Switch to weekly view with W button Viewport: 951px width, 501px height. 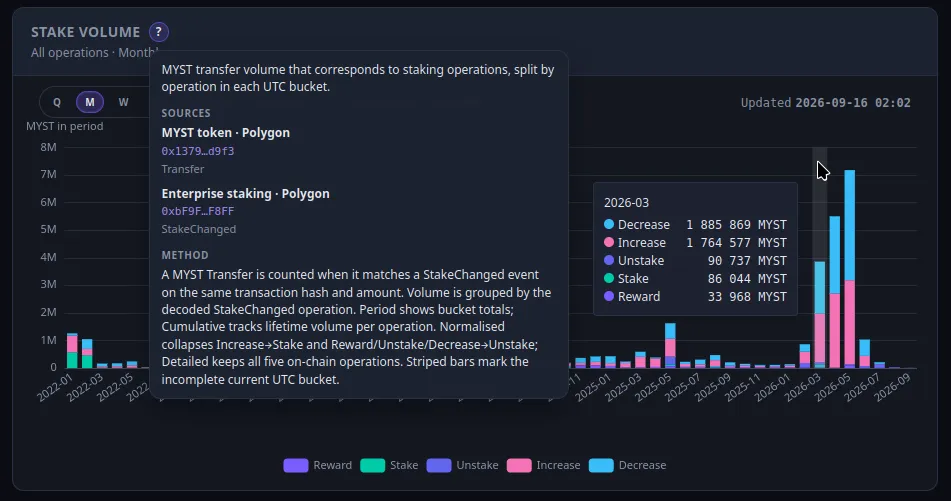tap(123, 102)
